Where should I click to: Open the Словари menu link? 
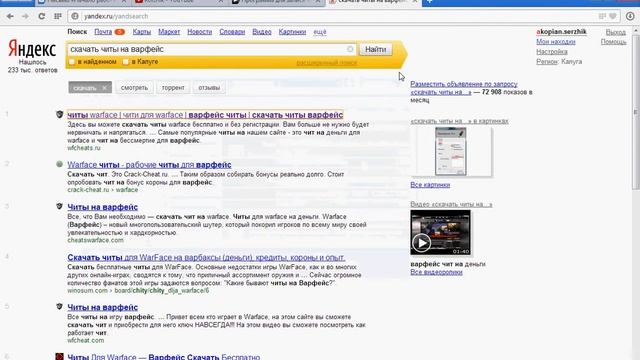click(x=232, y=32)
